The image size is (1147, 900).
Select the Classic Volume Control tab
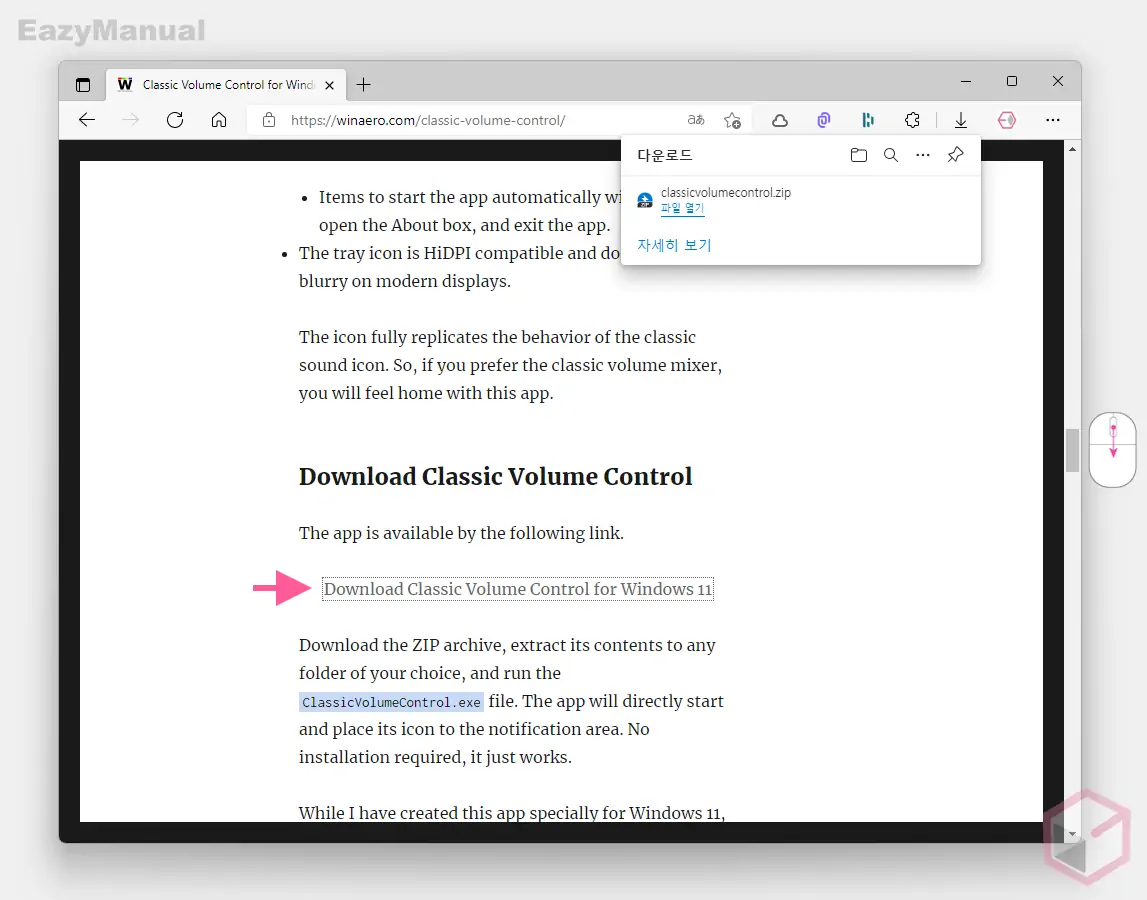227,85
